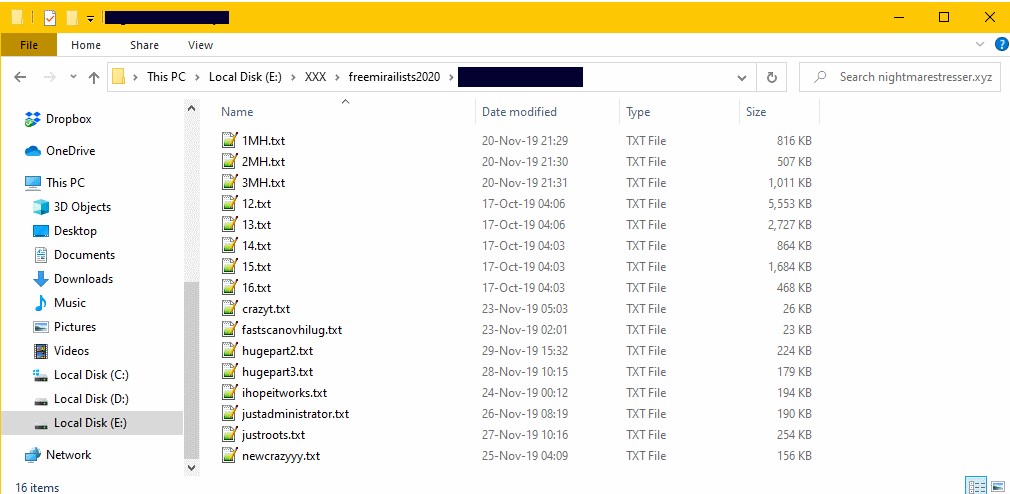Click the Properties quick access icon
Viewport: 1010px width, 494px height.
click(50, 17)
